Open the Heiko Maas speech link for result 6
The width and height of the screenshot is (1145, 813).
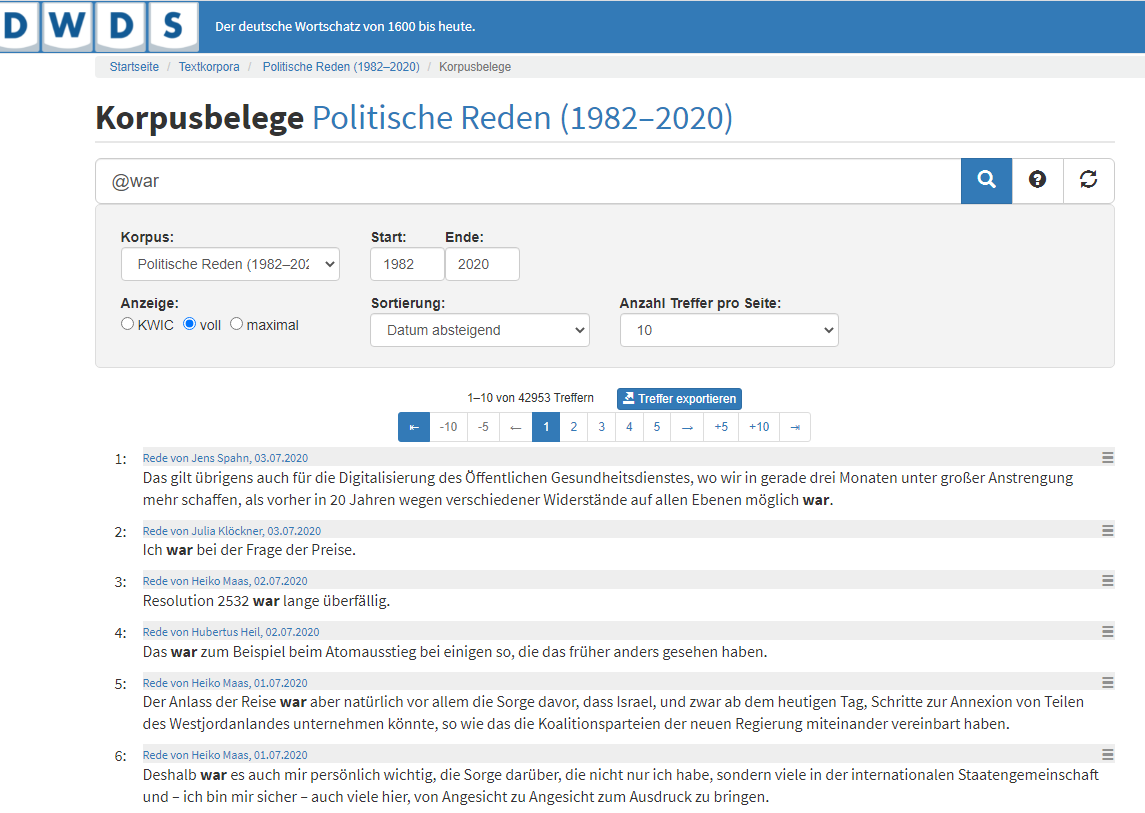pyautogui.click(x=225, y=755)
